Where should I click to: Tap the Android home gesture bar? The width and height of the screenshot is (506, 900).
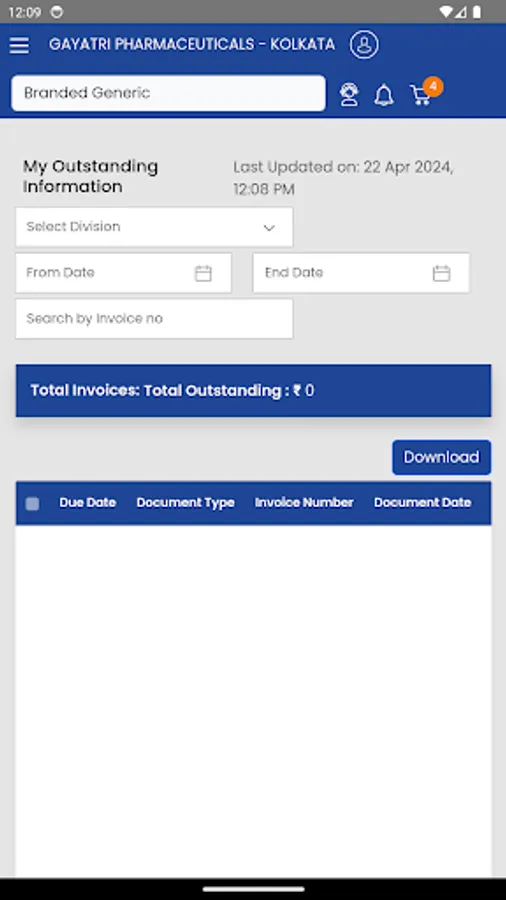coord(253,889)
